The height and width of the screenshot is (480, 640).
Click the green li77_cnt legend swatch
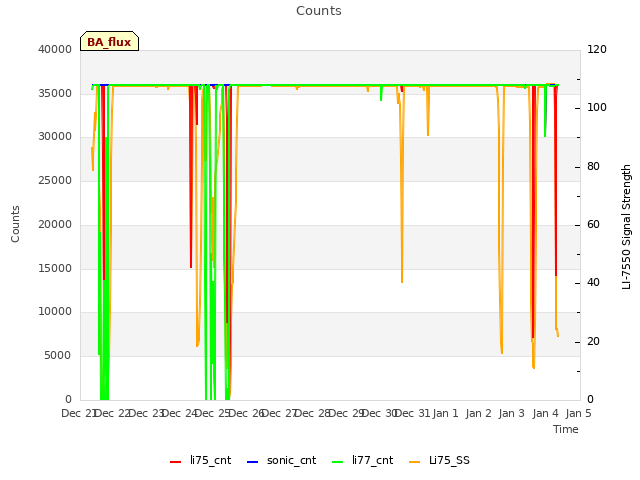point(338,462)
